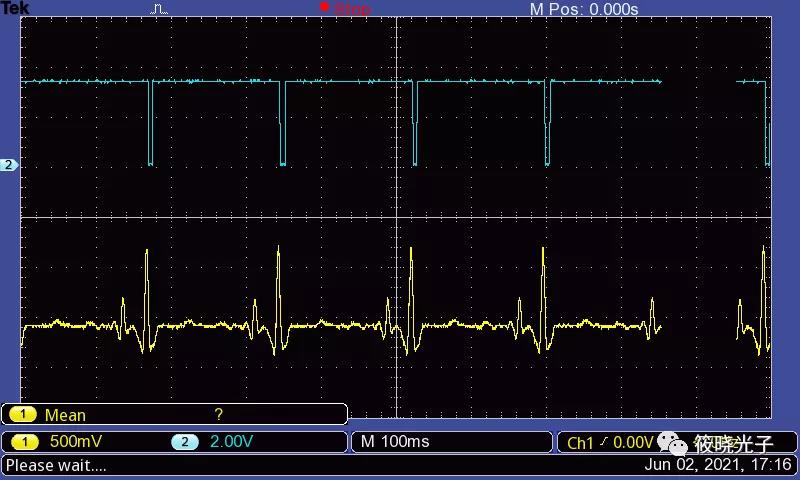Click the question mark measurement value
Screen dimensions: 800x480
[x=218, y=414]
